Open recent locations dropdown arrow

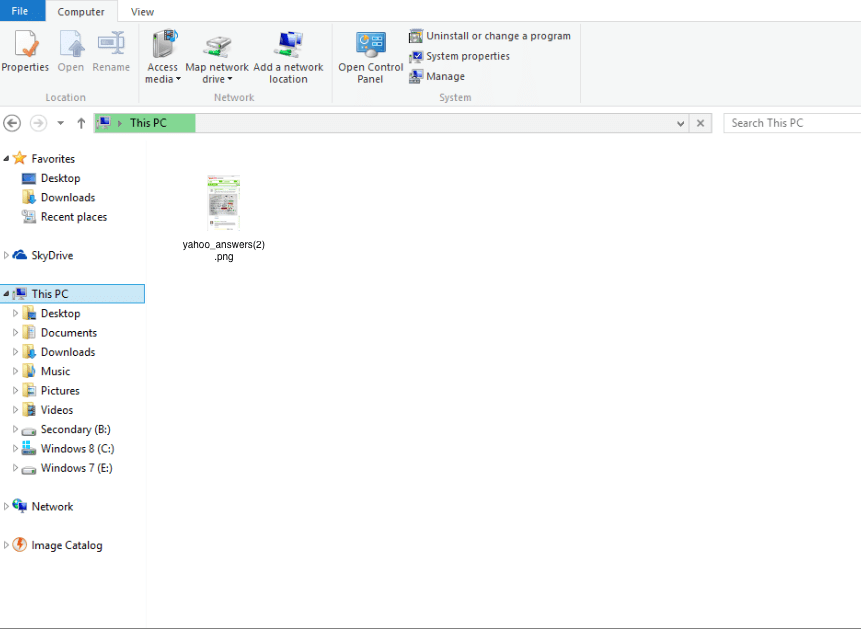(x=60, y=123)
